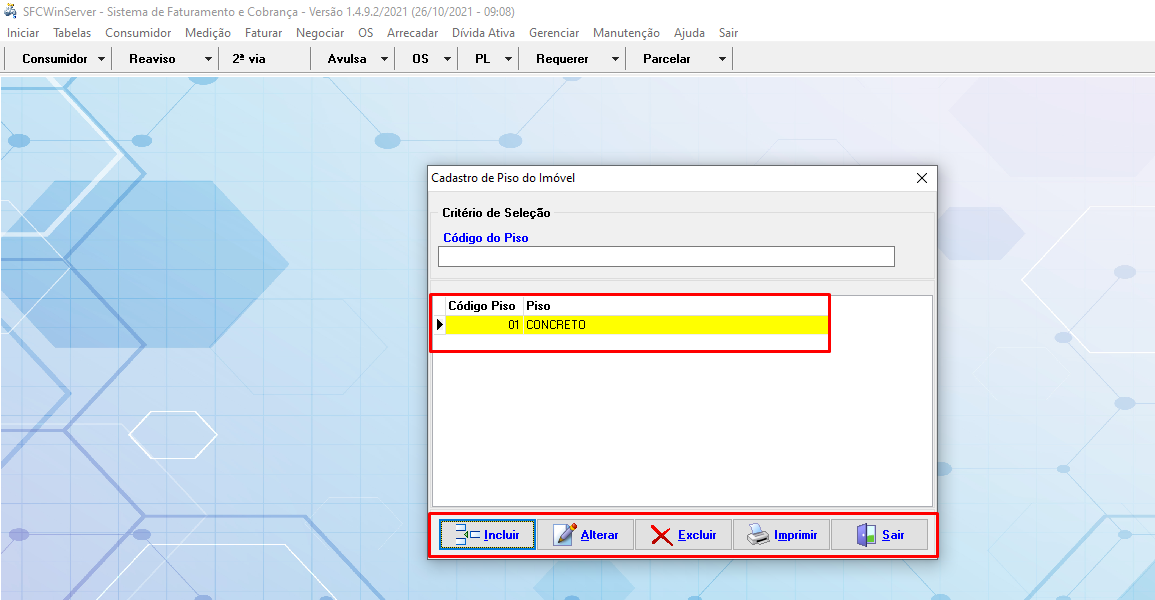Open the Tabelas menu
This screenshot has height=600, width=1155.
click(x=72, y=33)
